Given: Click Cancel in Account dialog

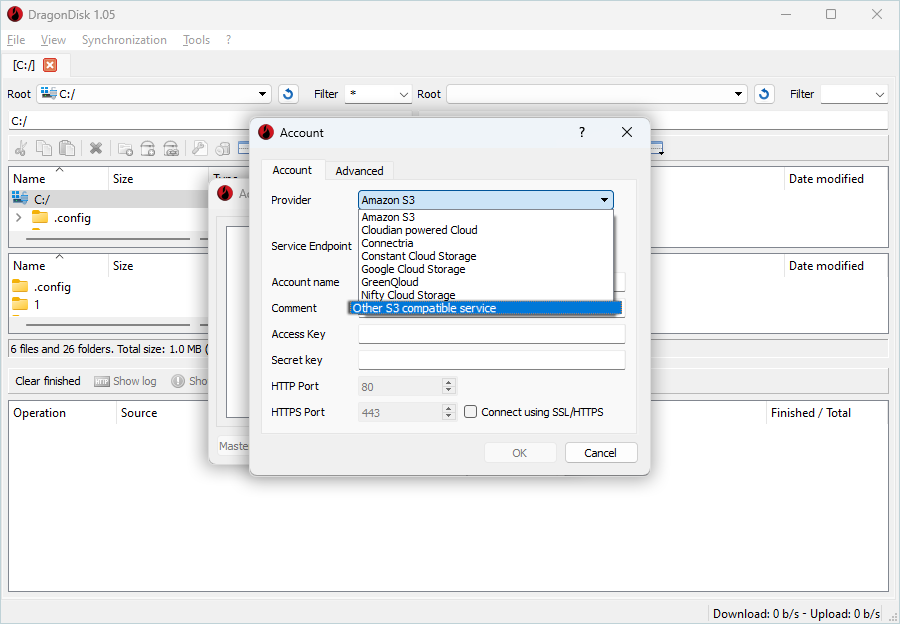Looking at the screenshot, I should point(600,453).
